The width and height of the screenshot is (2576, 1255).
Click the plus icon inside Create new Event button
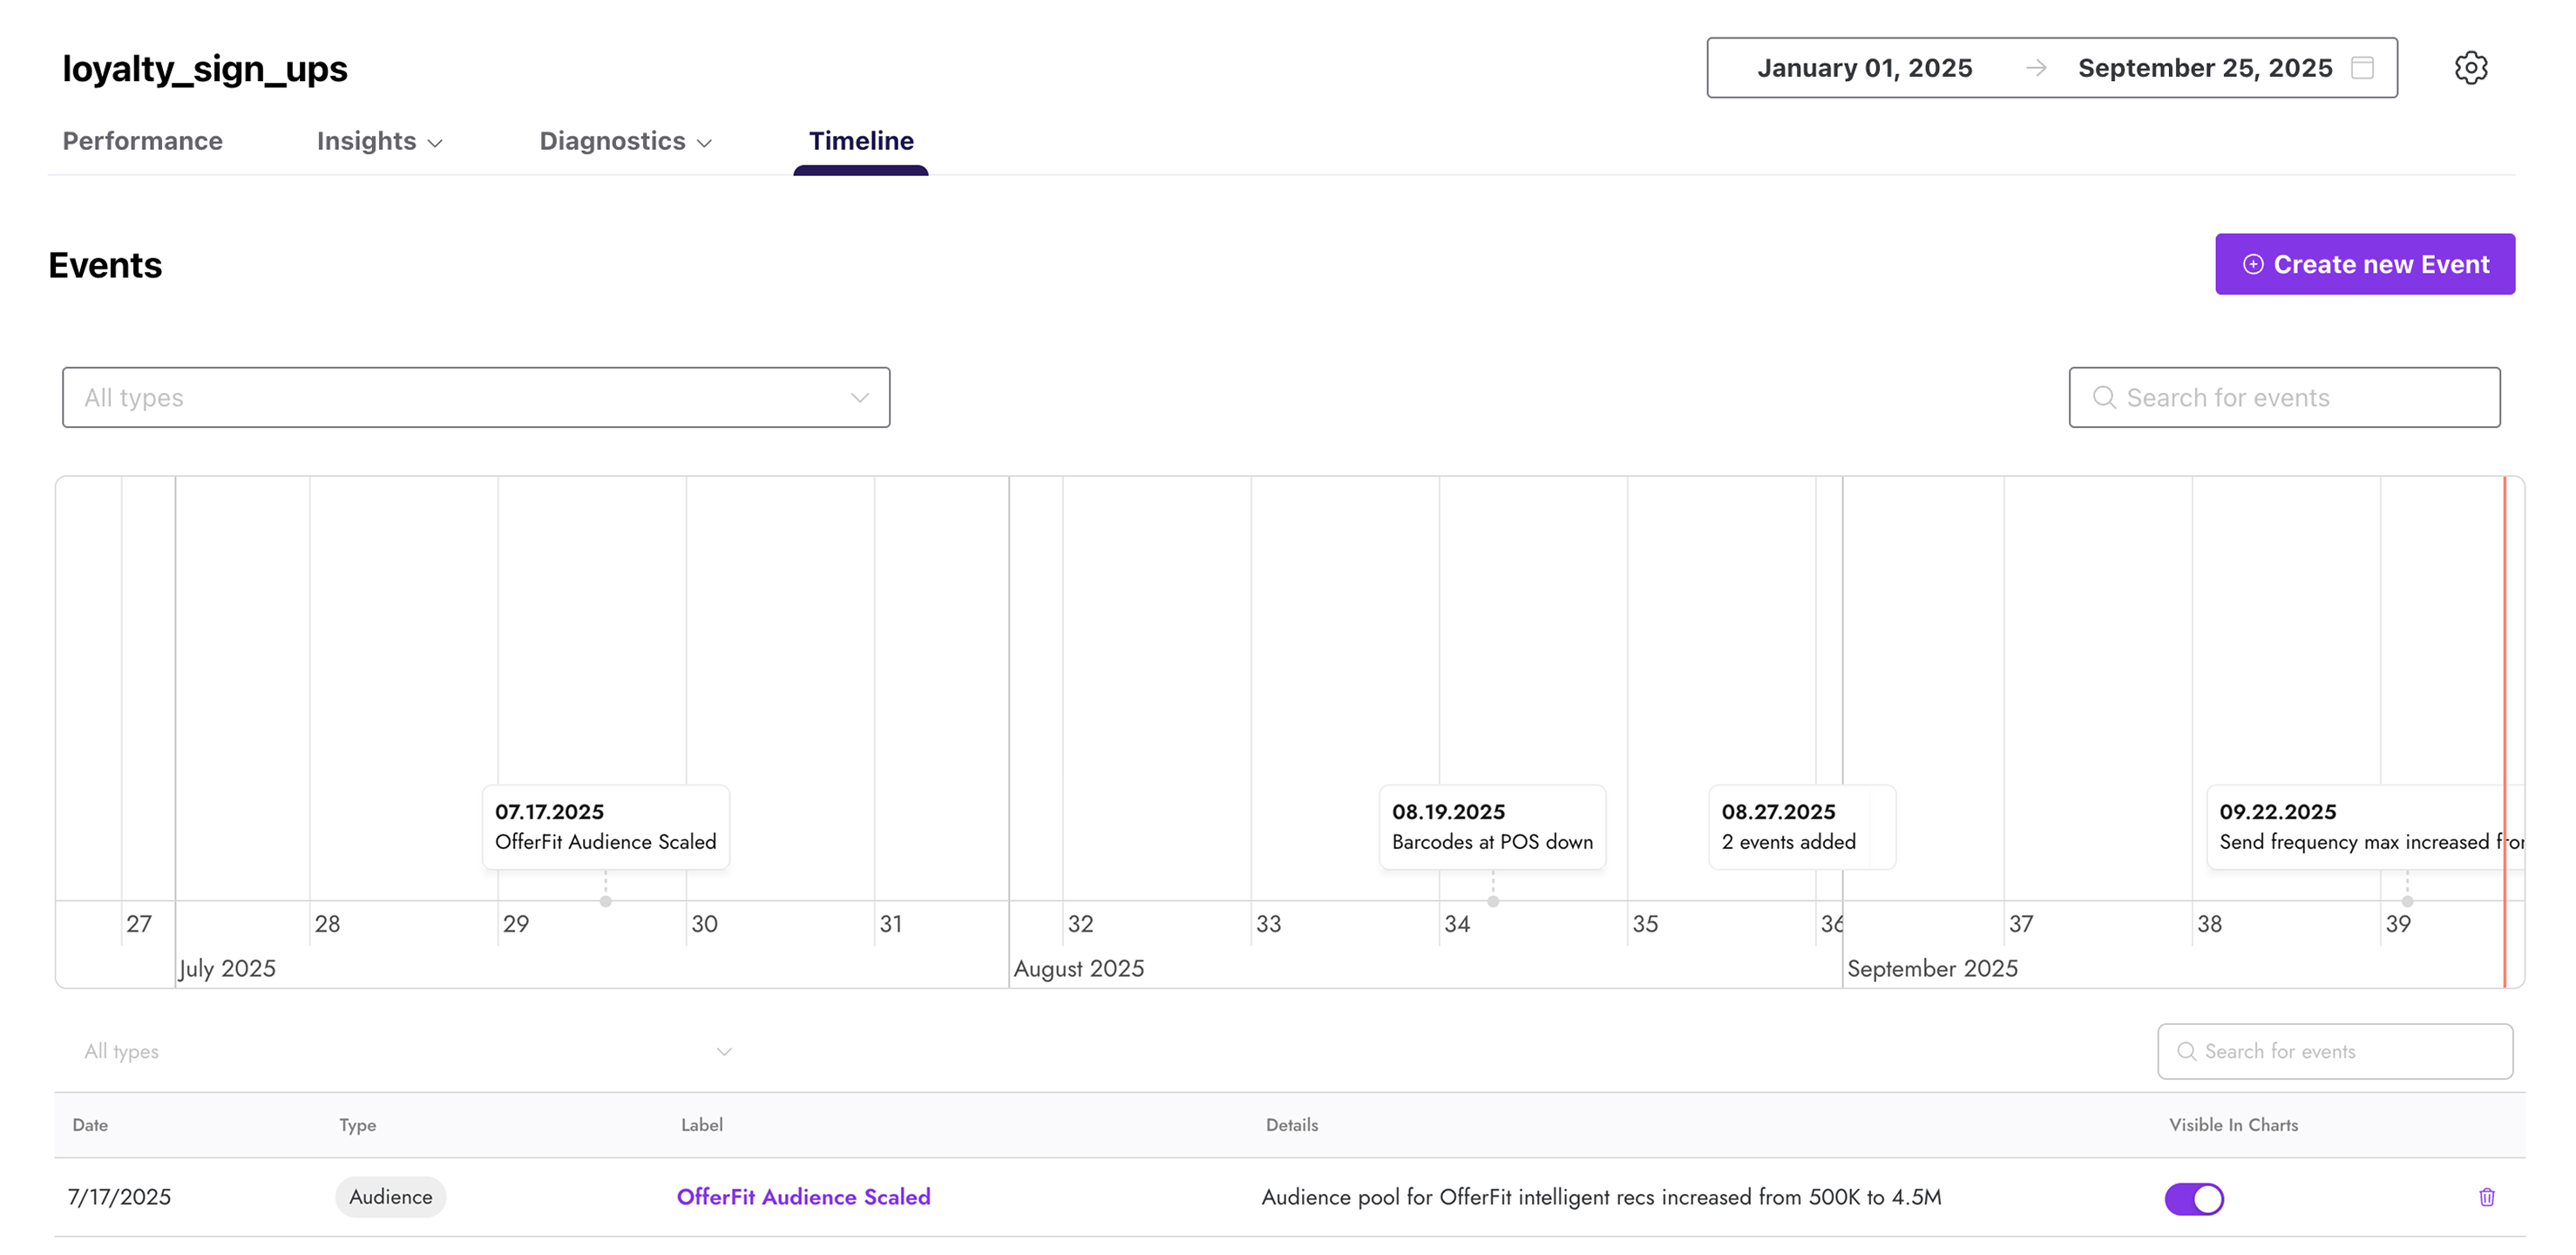[2253, 264]
